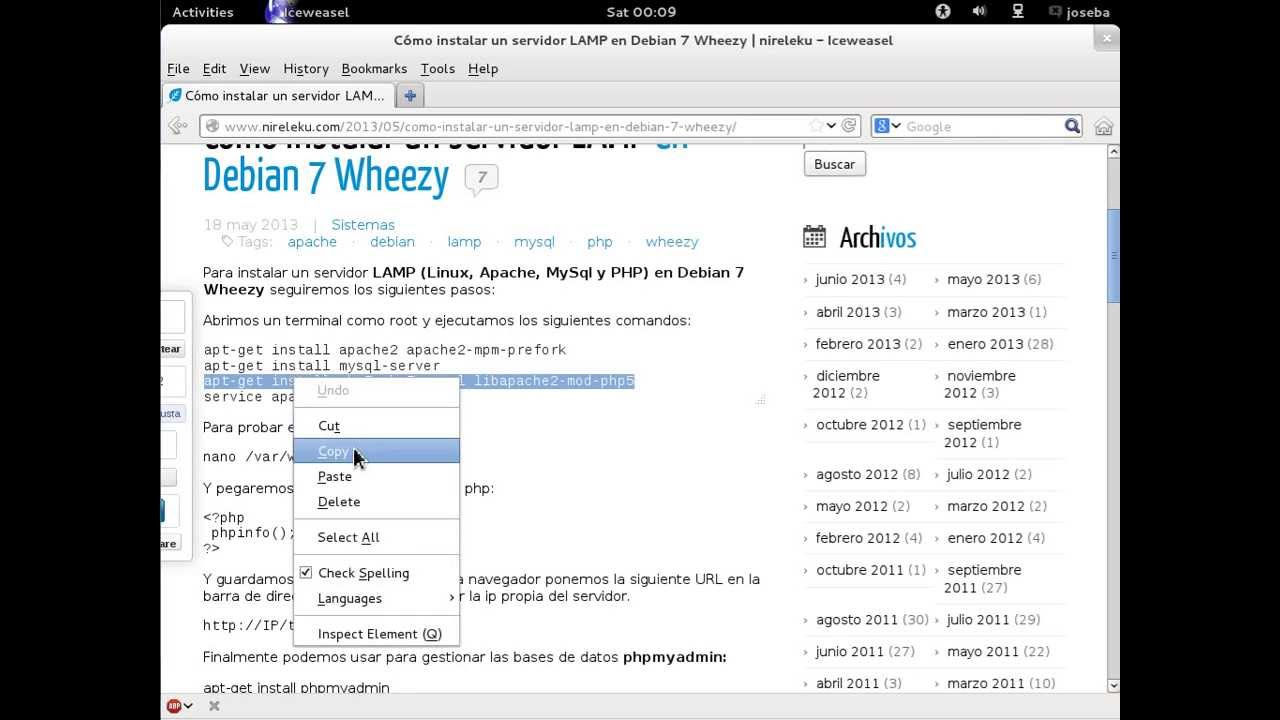
Task: Open the marzo 2011 archive link
Action: pyautogui.click(x=986, y=684)
